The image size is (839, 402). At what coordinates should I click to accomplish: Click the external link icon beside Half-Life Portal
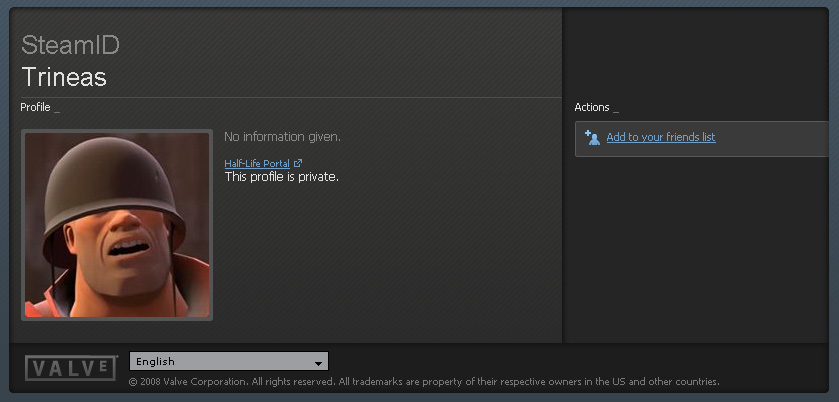(297, 163)
